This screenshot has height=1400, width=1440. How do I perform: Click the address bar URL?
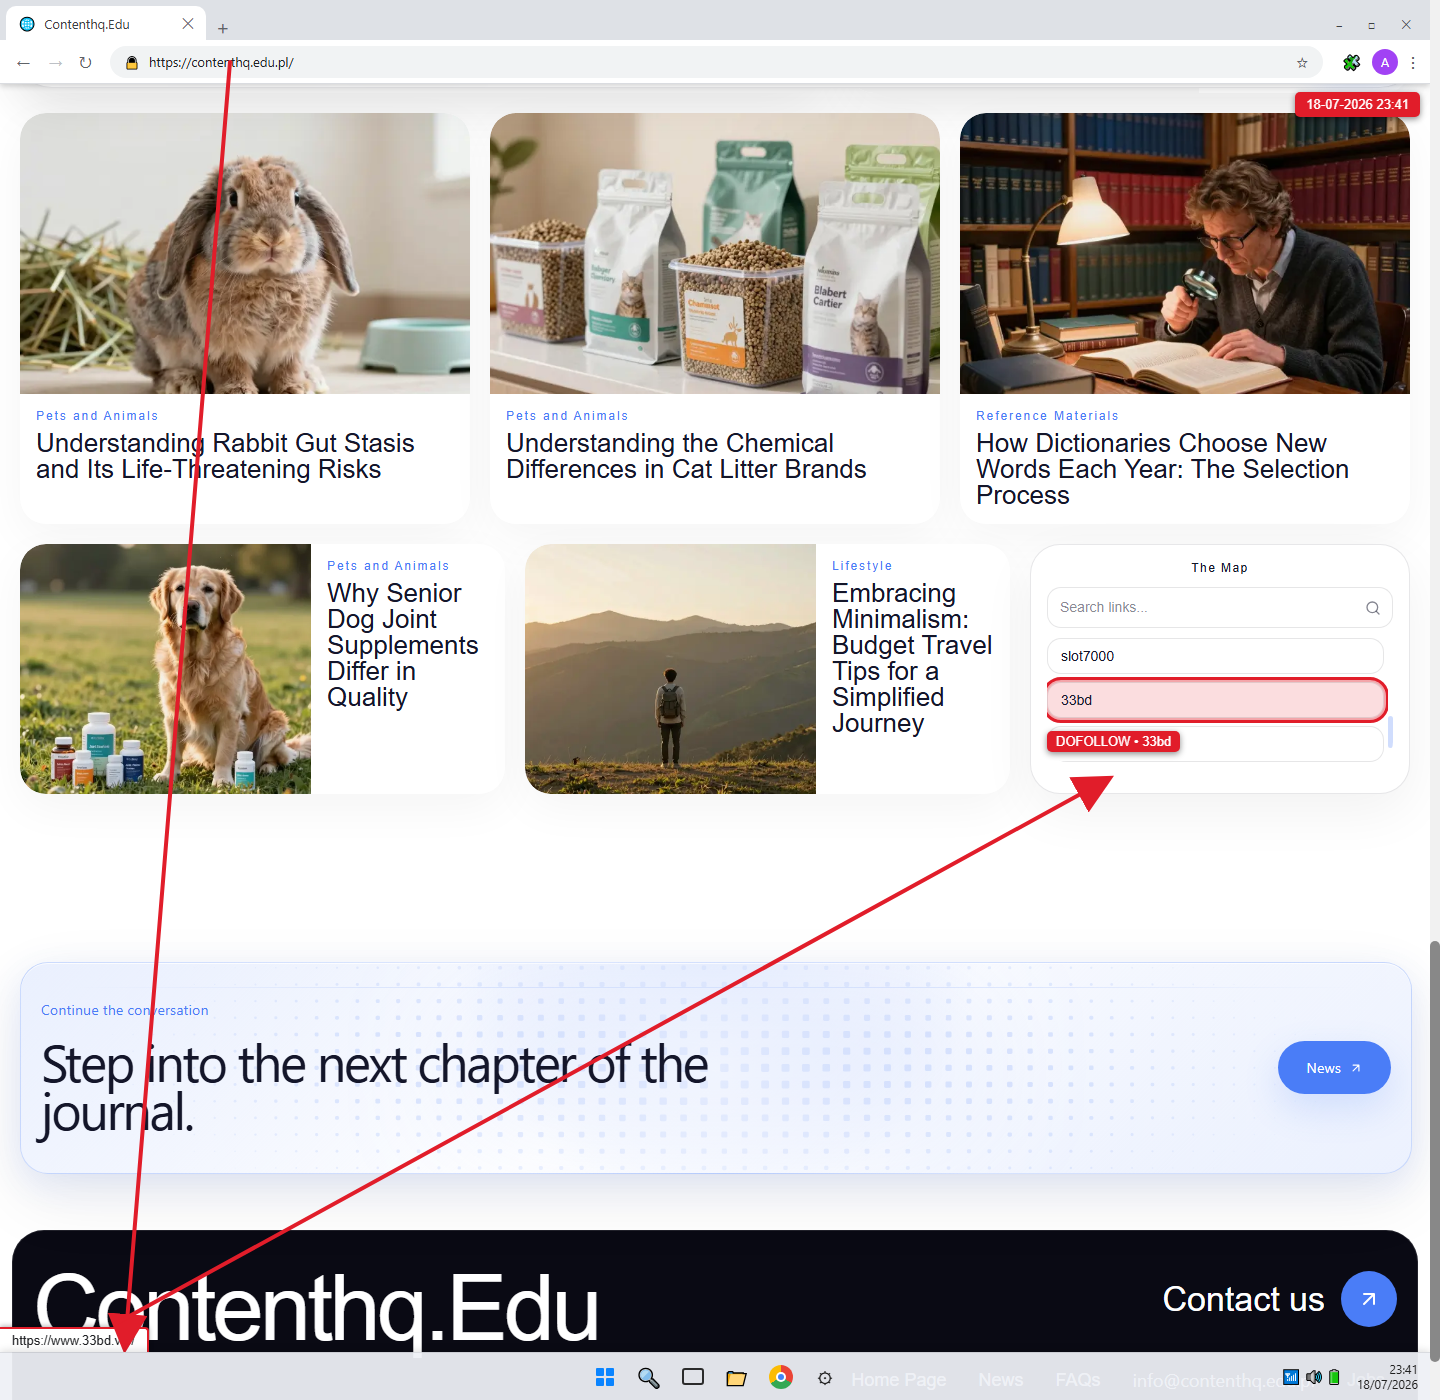221,62
